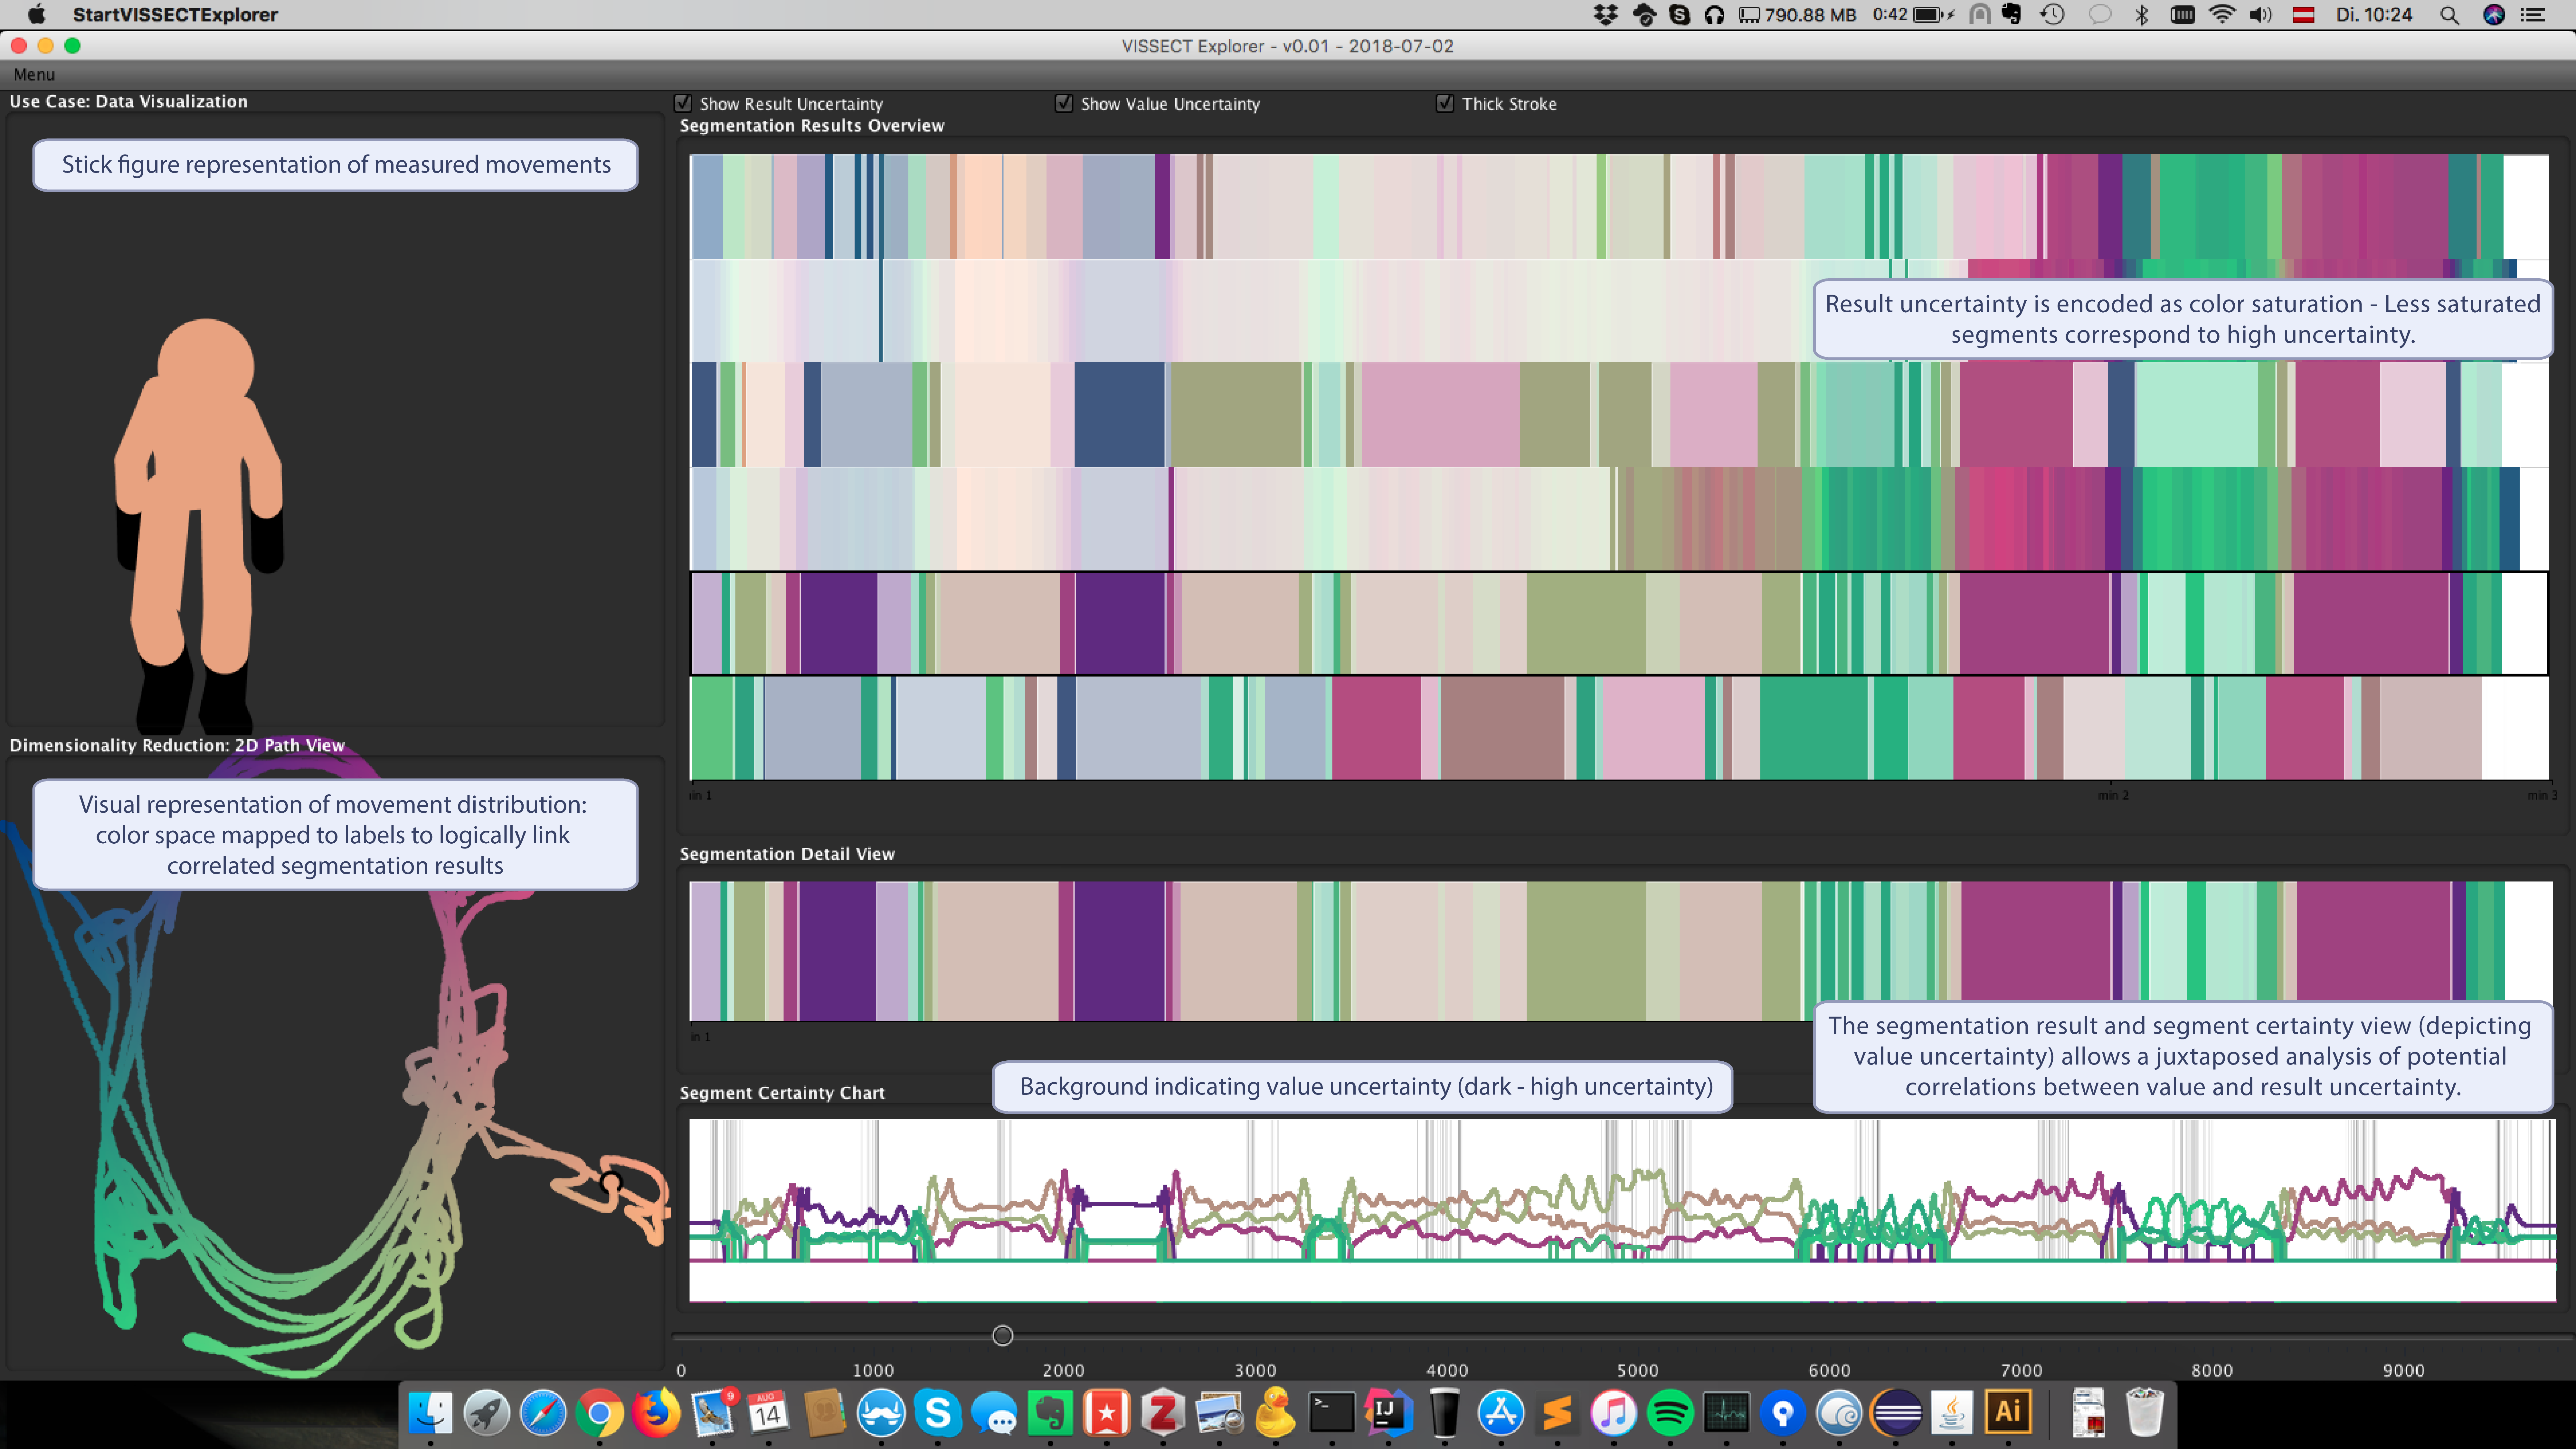Launch IntelliJ IDEA from the Dock
This screenshot has width=2576, height=1449.
[x=1388, y=1413]
